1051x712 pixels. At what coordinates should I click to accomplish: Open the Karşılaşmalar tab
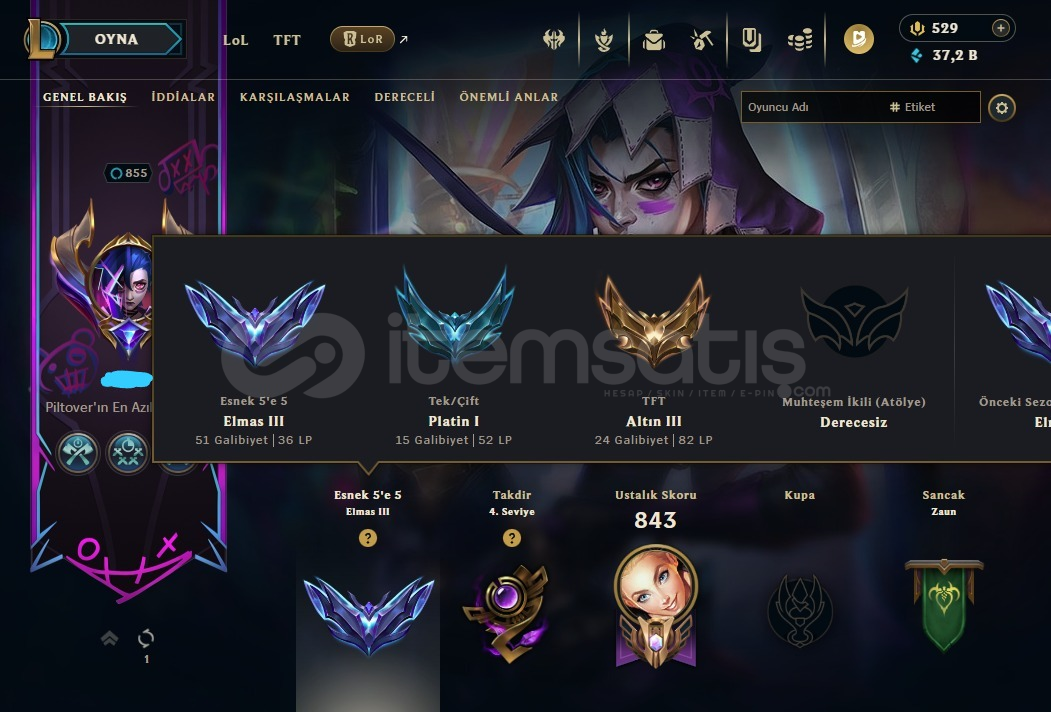coord(295,97)
